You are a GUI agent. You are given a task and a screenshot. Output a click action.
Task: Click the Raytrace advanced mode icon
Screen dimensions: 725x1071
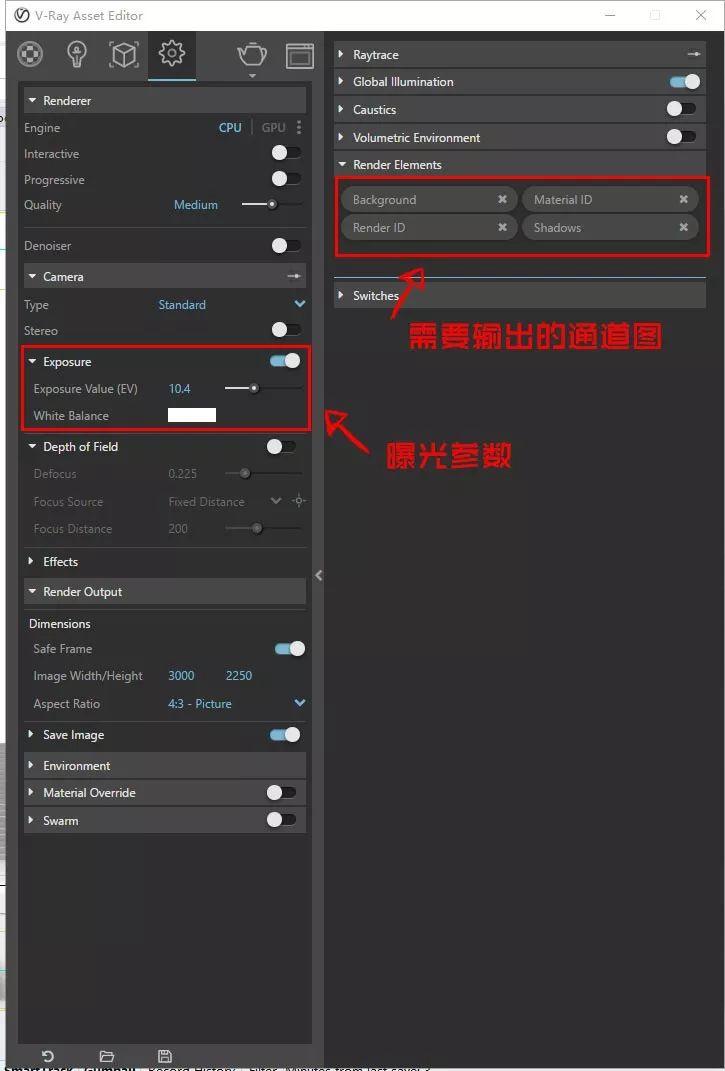[x=694, y=54]
